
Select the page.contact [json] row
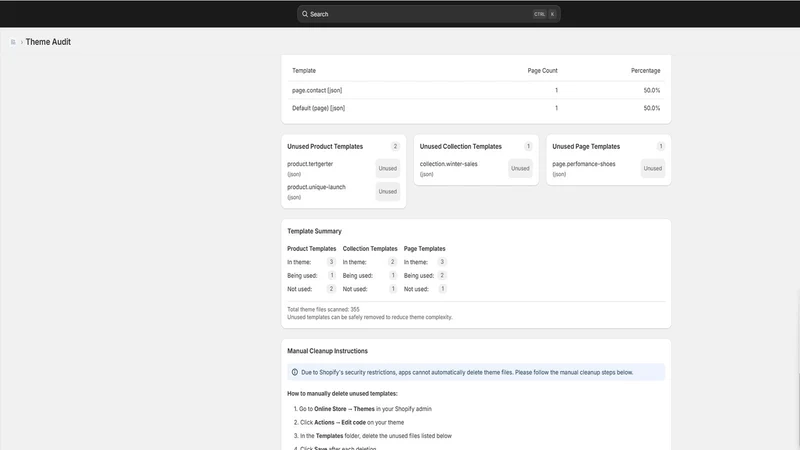tap(476, 90)
